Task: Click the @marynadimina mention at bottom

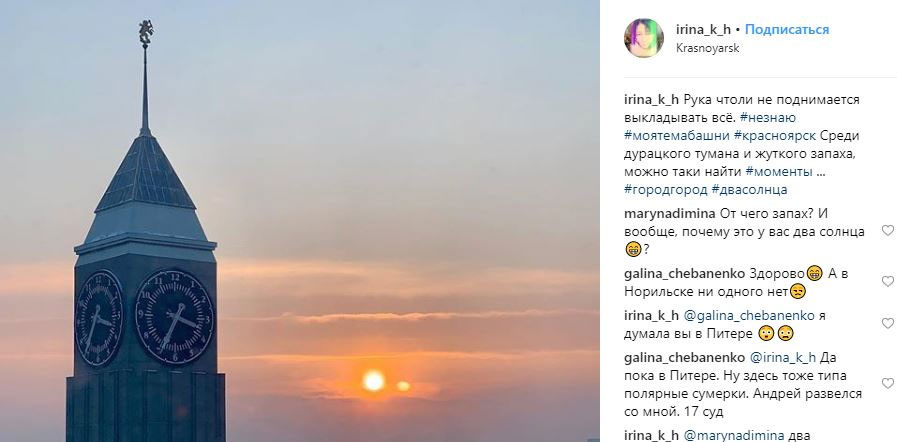Action: pos(737,436)
